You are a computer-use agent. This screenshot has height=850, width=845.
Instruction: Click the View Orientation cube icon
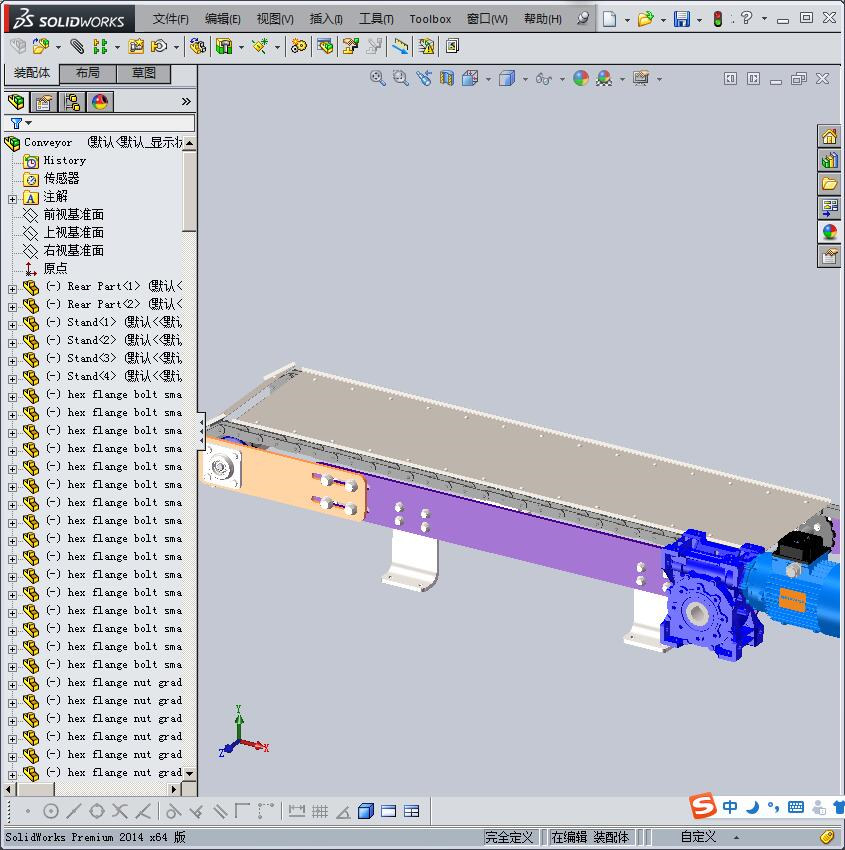[x=470, y=79]
